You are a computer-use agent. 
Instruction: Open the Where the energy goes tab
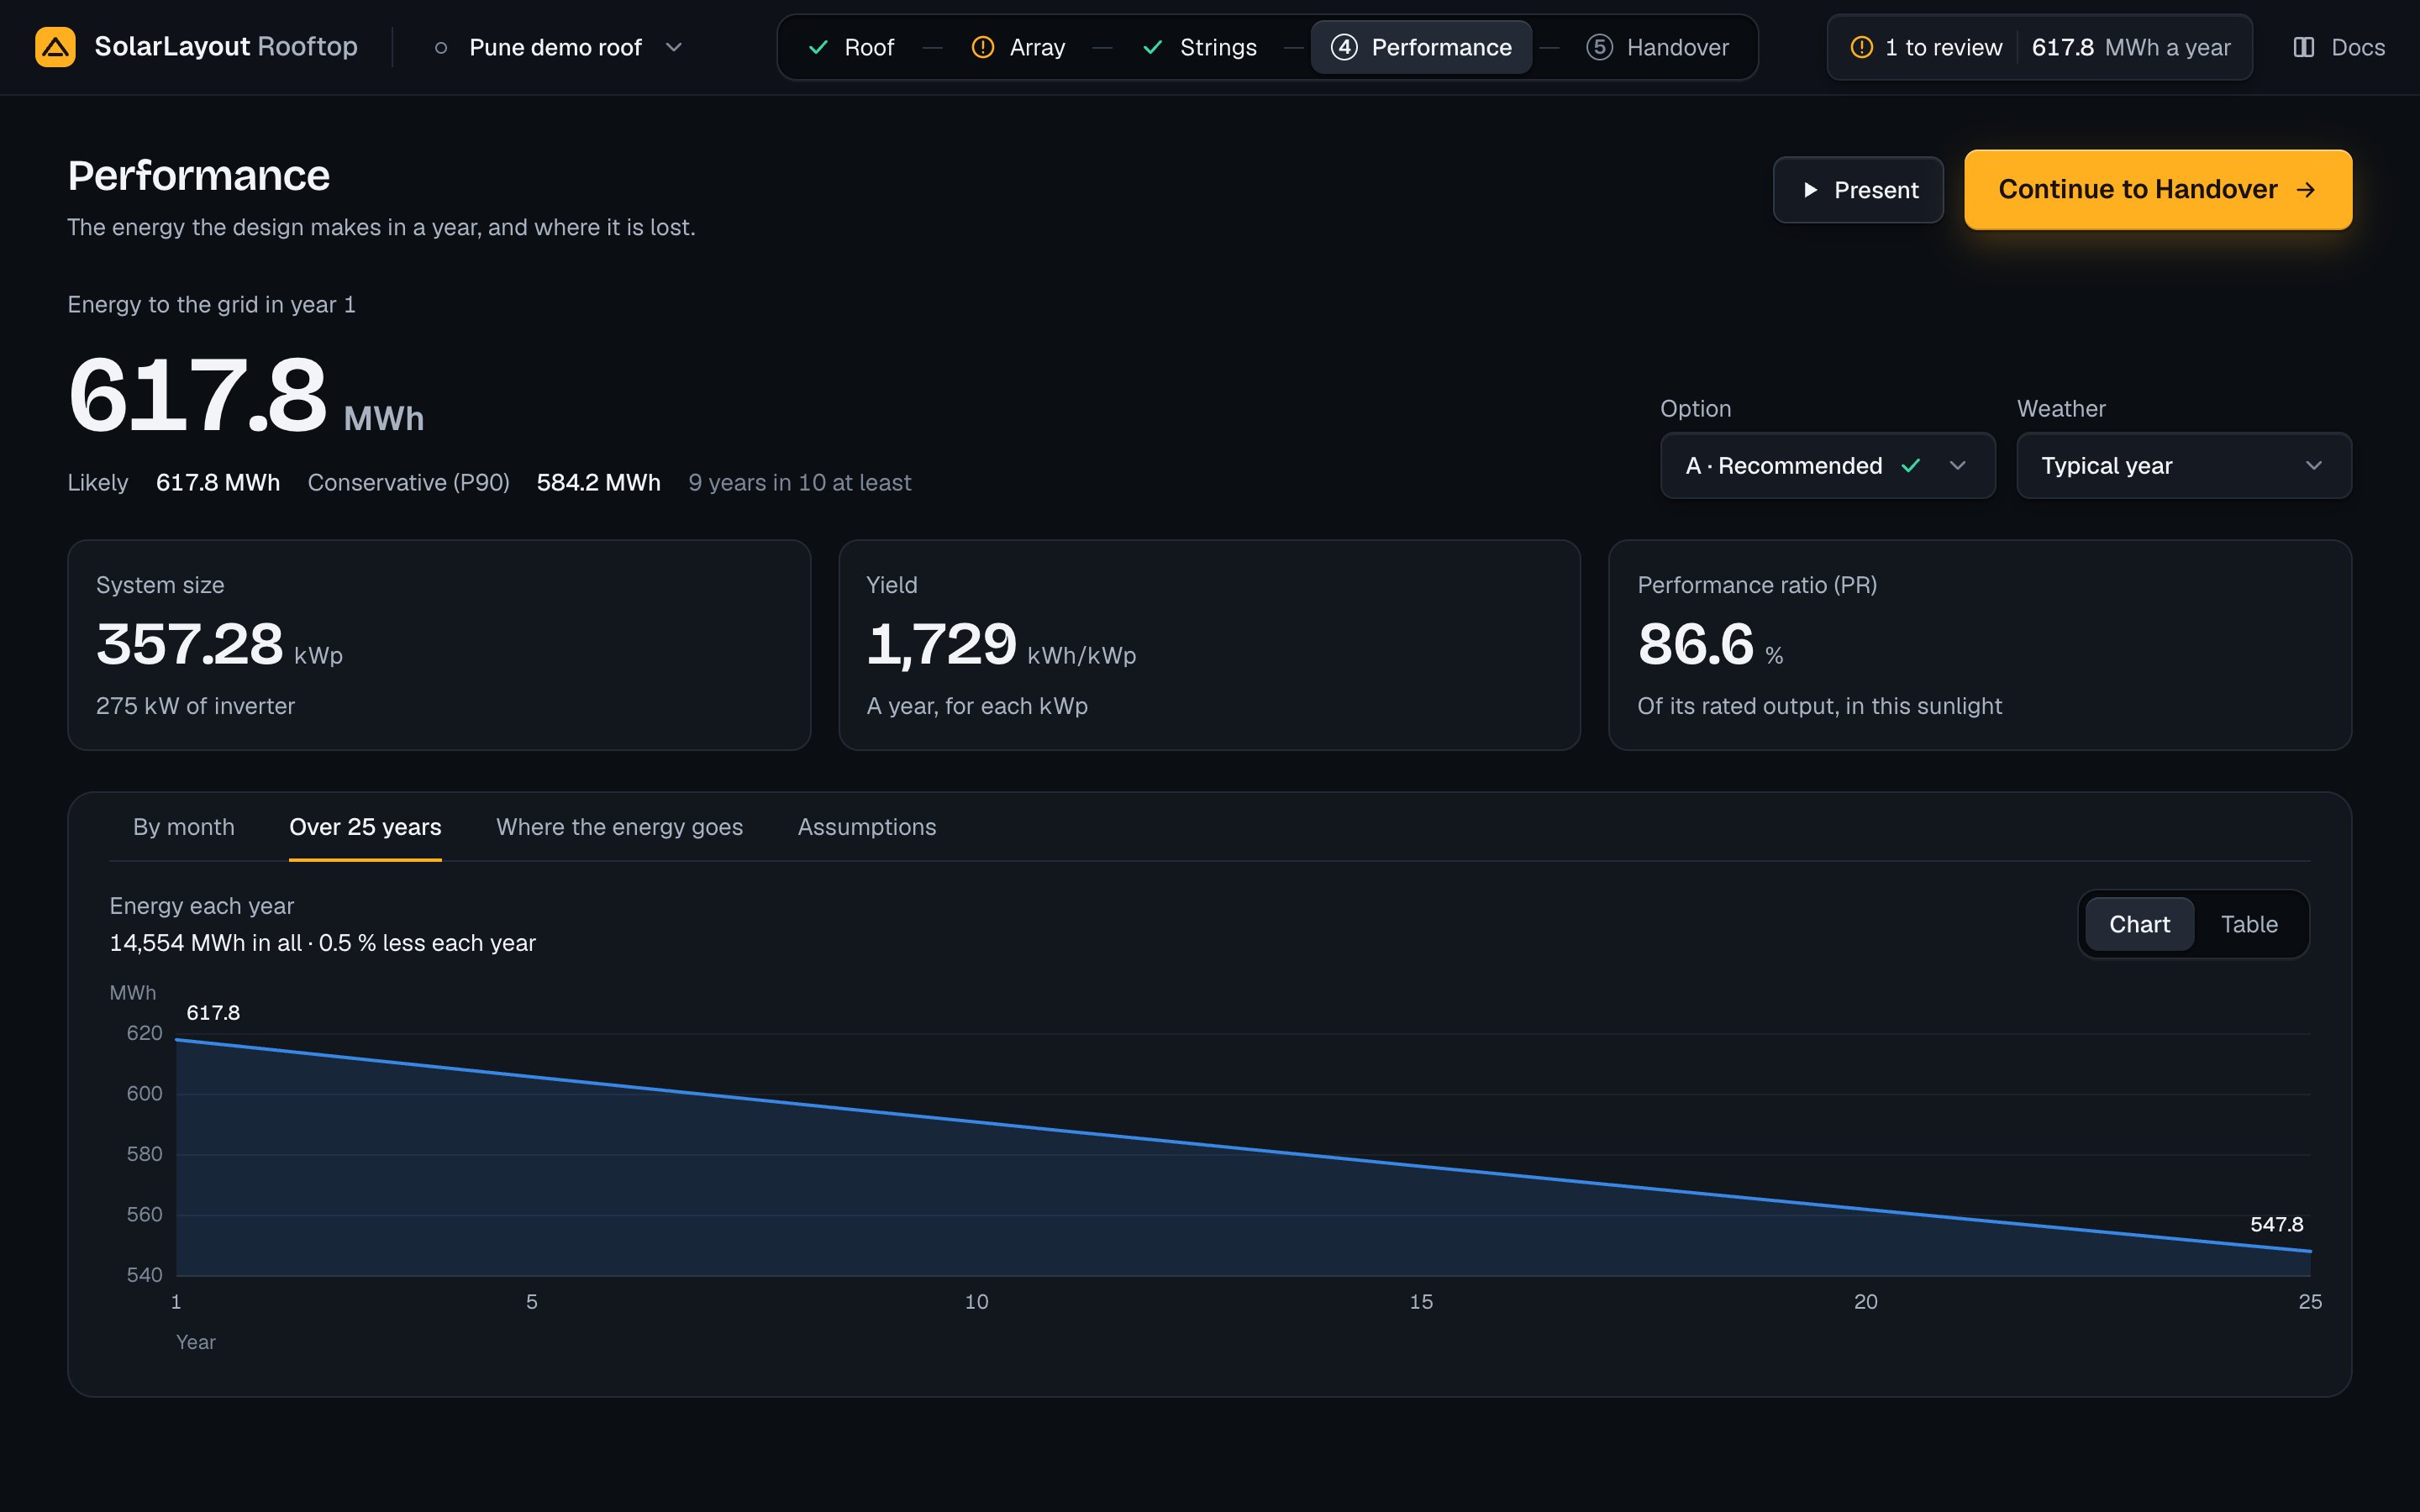619,827
